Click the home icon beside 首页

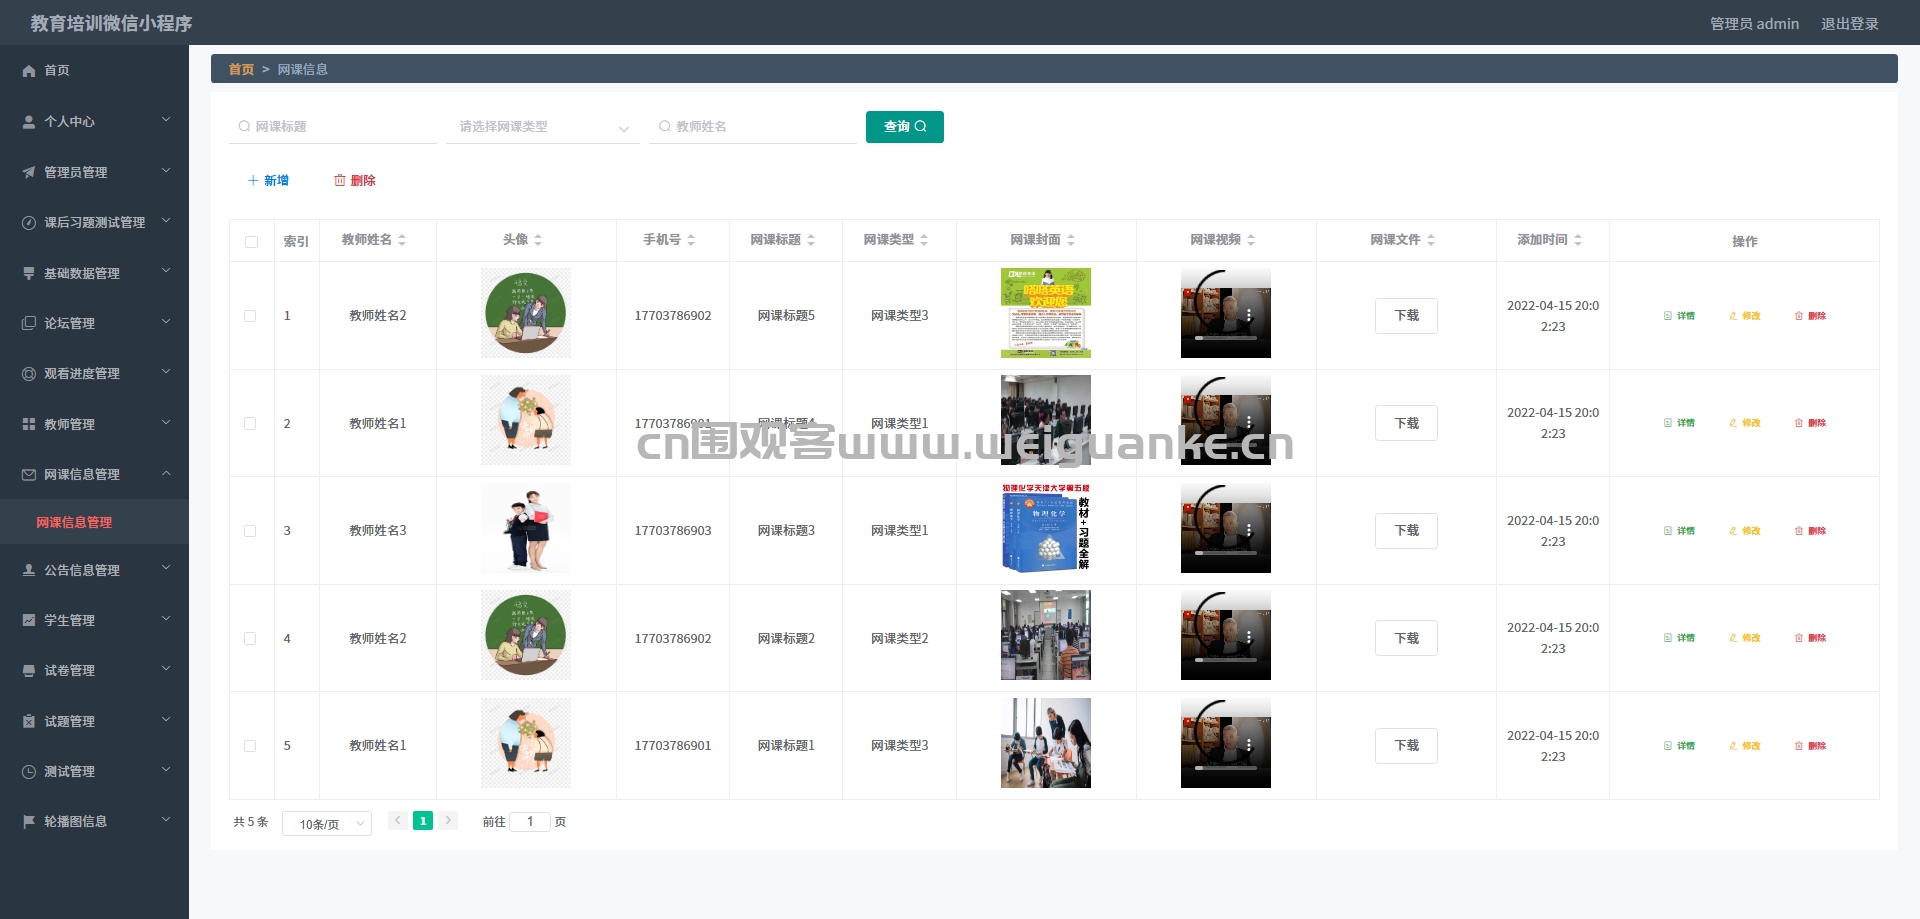tap(29, 70)
